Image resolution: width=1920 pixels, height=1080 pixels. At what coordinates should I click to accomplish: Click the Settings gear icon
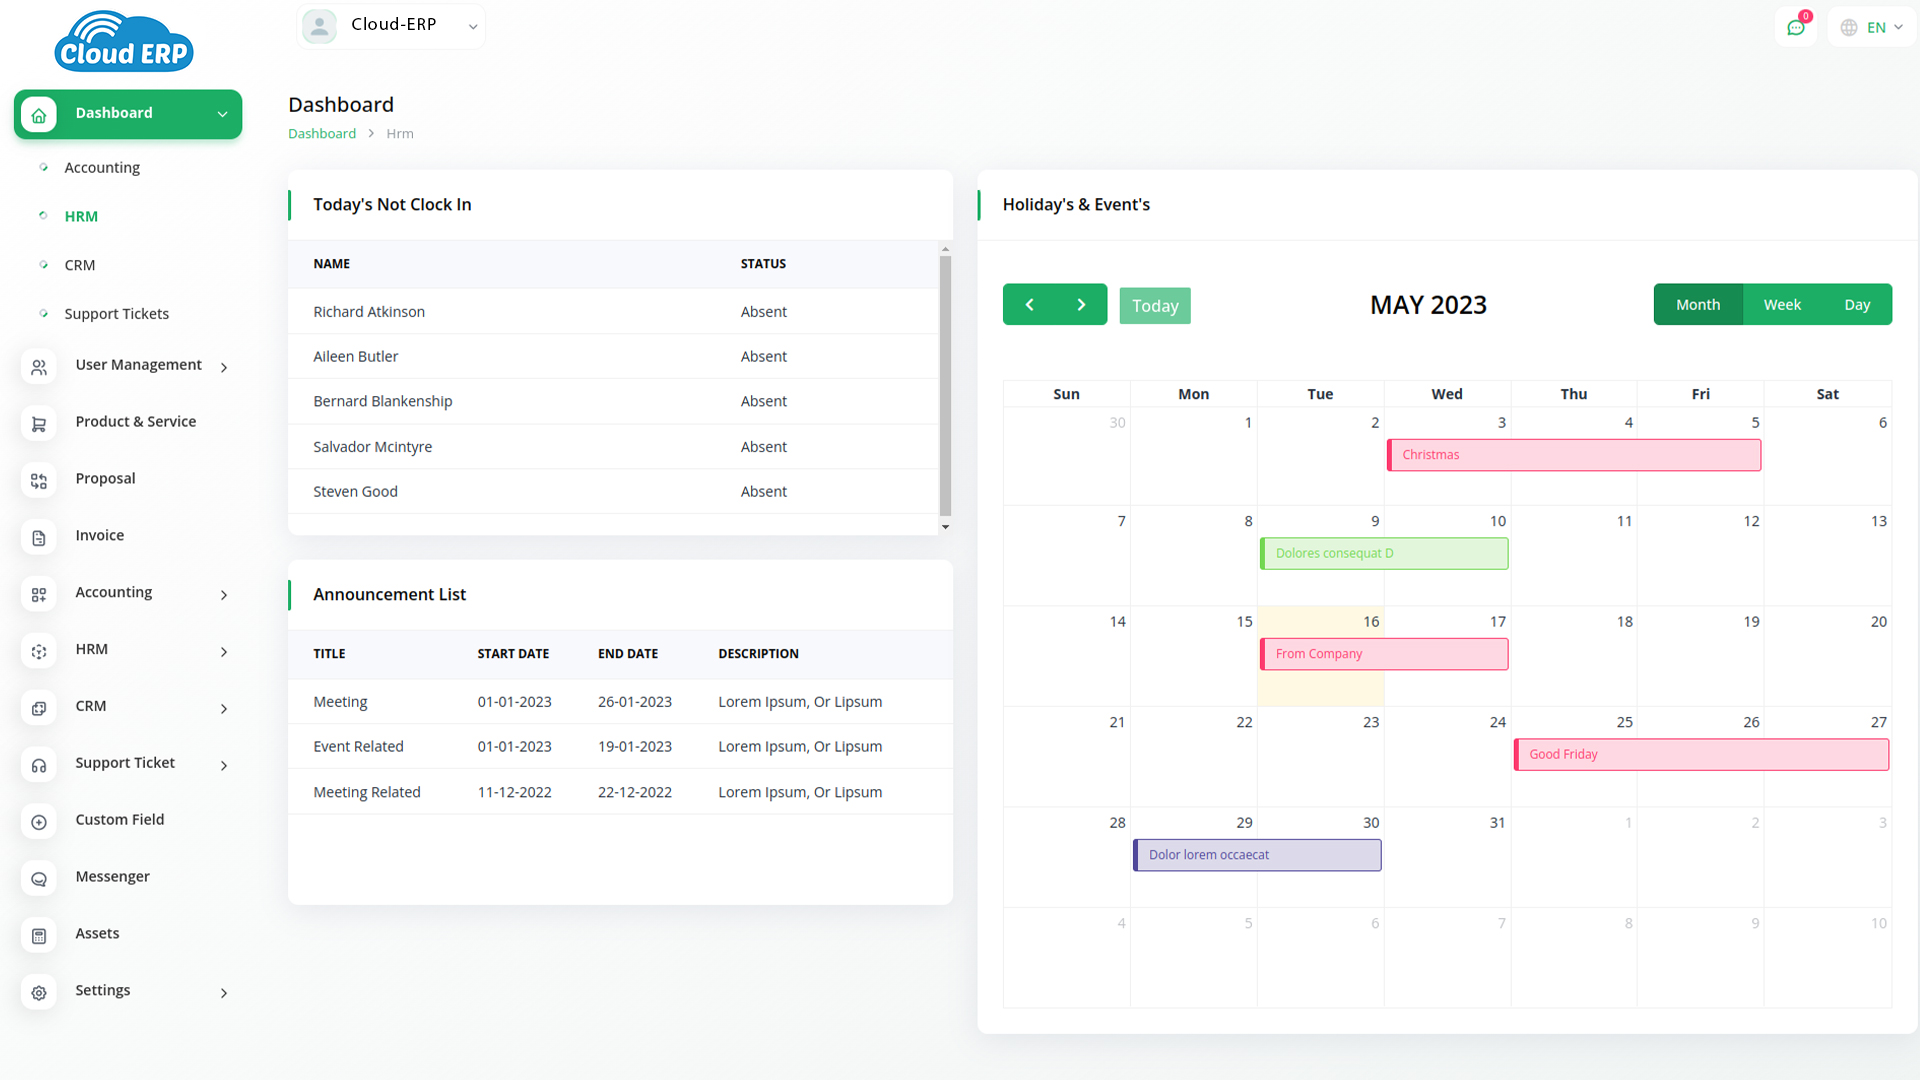39,993
